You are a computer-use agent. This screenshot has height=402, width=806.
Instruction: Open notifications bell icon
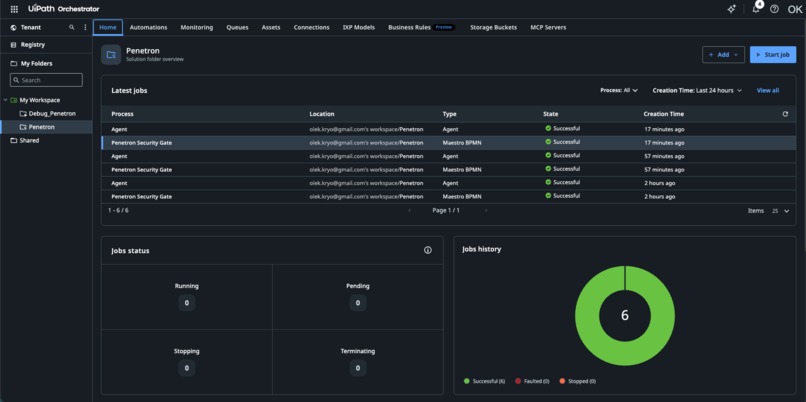756,9
